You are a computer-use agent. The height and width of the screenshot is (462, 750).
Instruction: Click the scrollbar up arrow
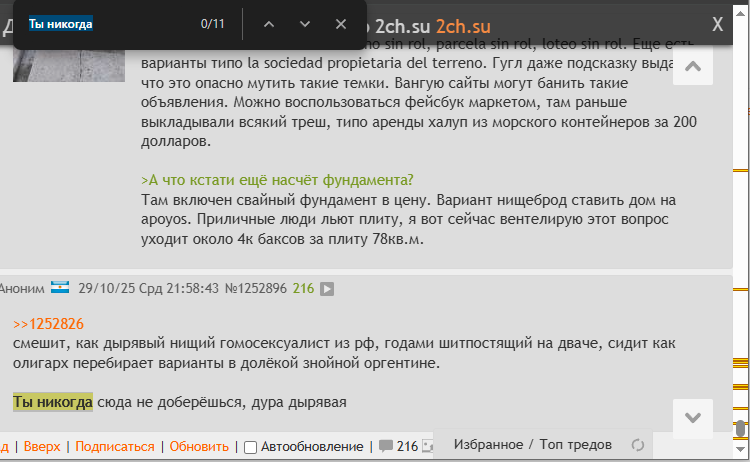[740, 13]
